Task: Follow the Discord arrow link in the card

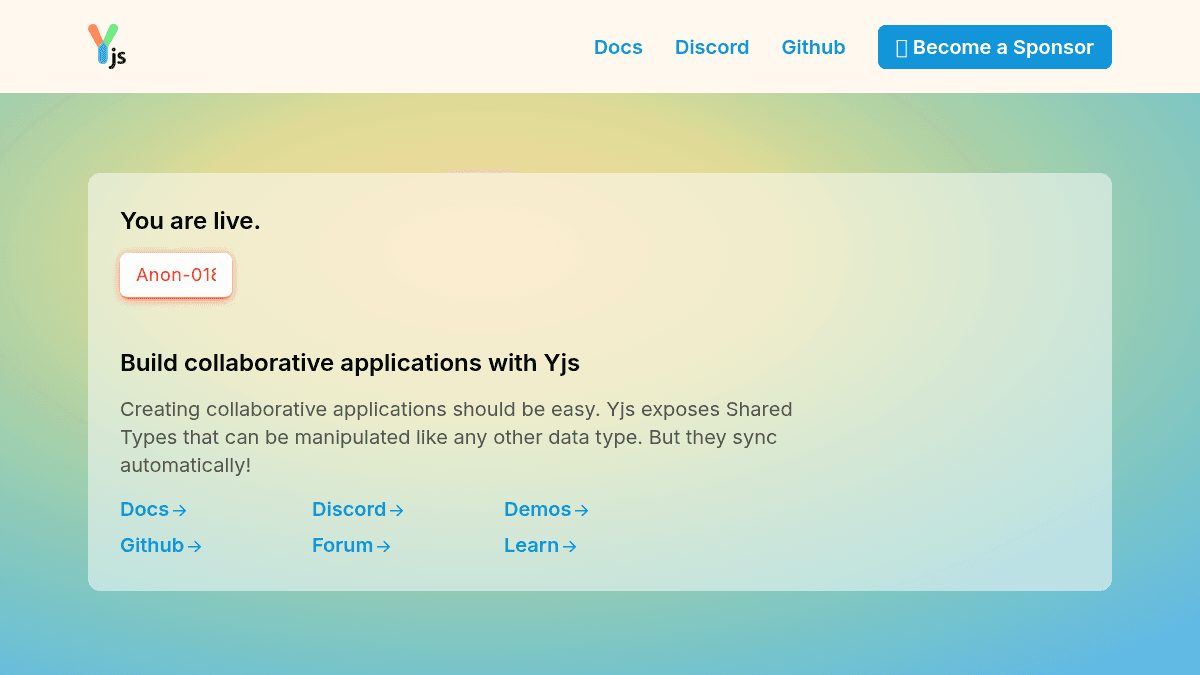Action: point(358,510)
